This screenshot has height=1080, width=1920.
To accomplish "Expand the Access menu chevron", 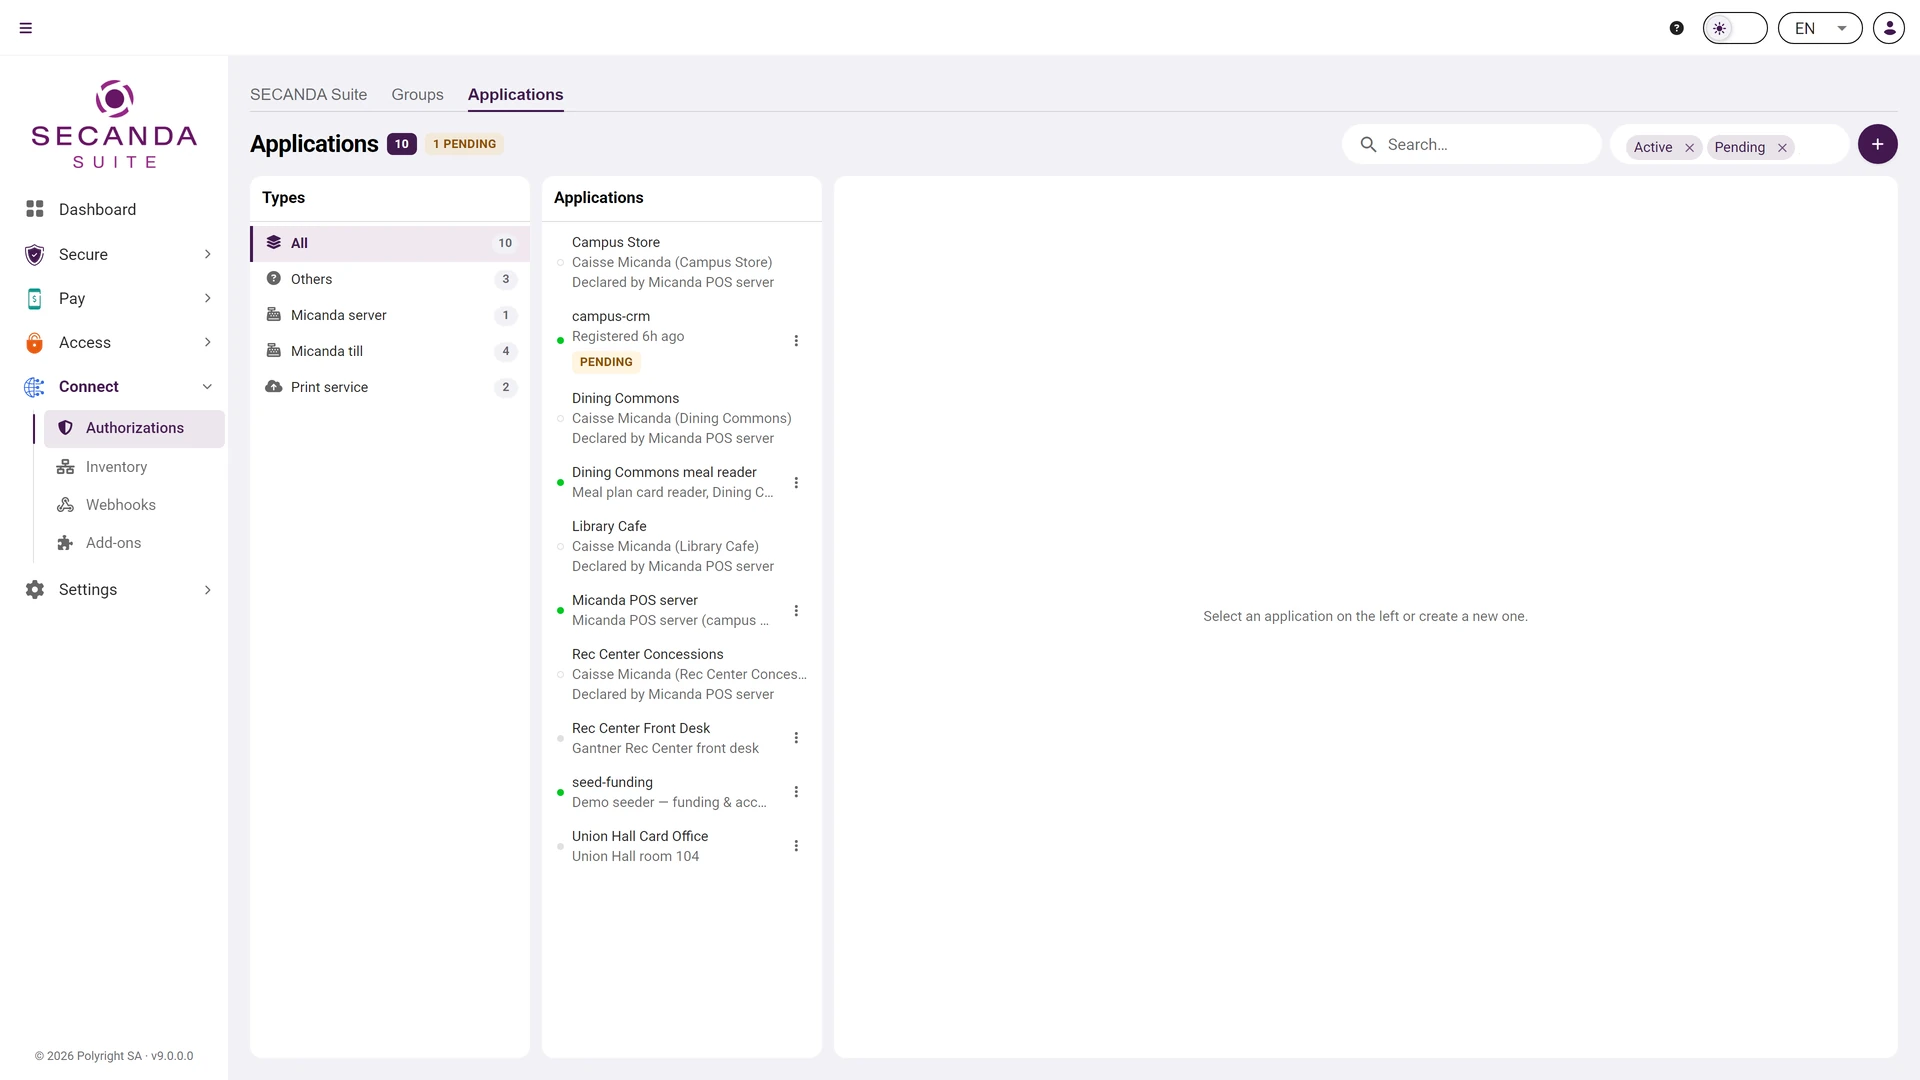I will tap(208, 342).
